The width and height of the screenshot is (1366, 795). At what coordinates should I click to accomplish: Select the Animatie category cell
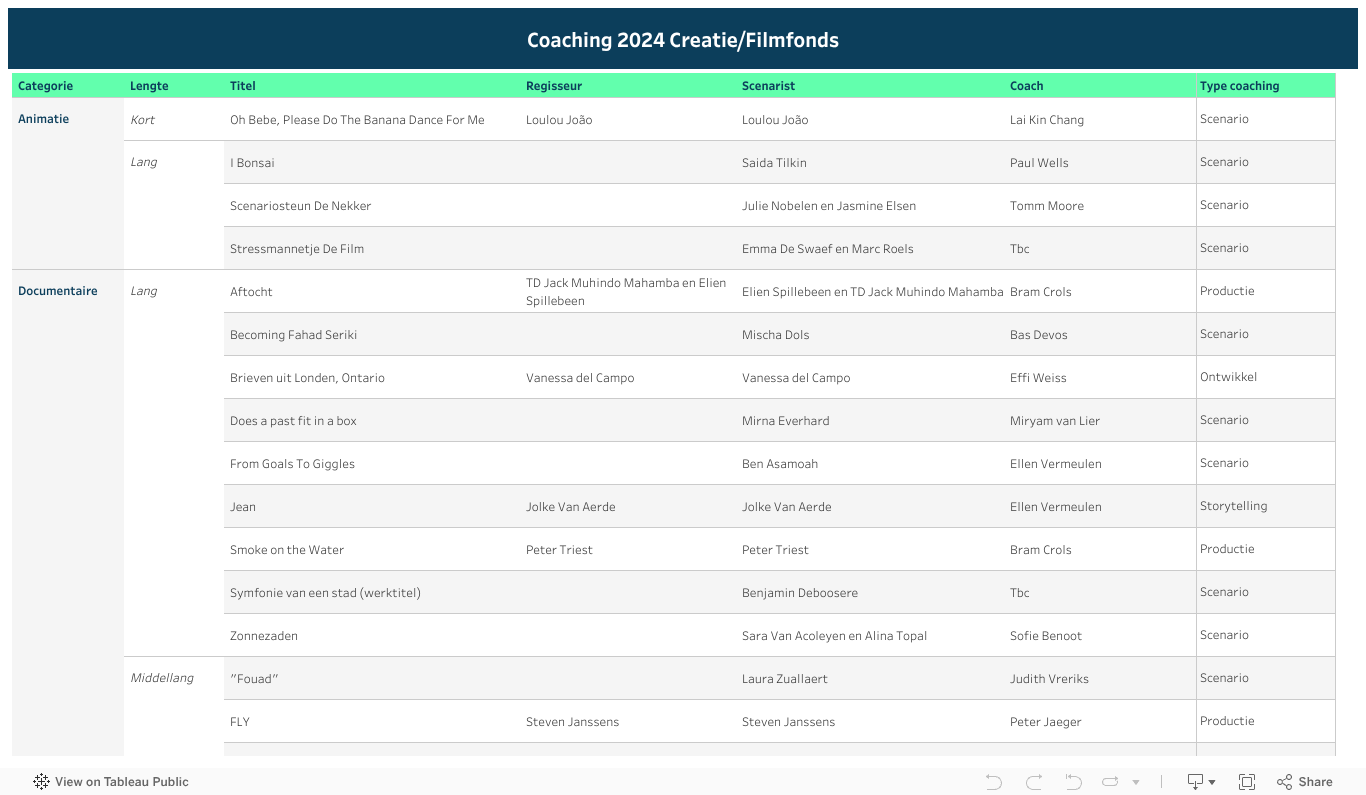tap(44, 119)
